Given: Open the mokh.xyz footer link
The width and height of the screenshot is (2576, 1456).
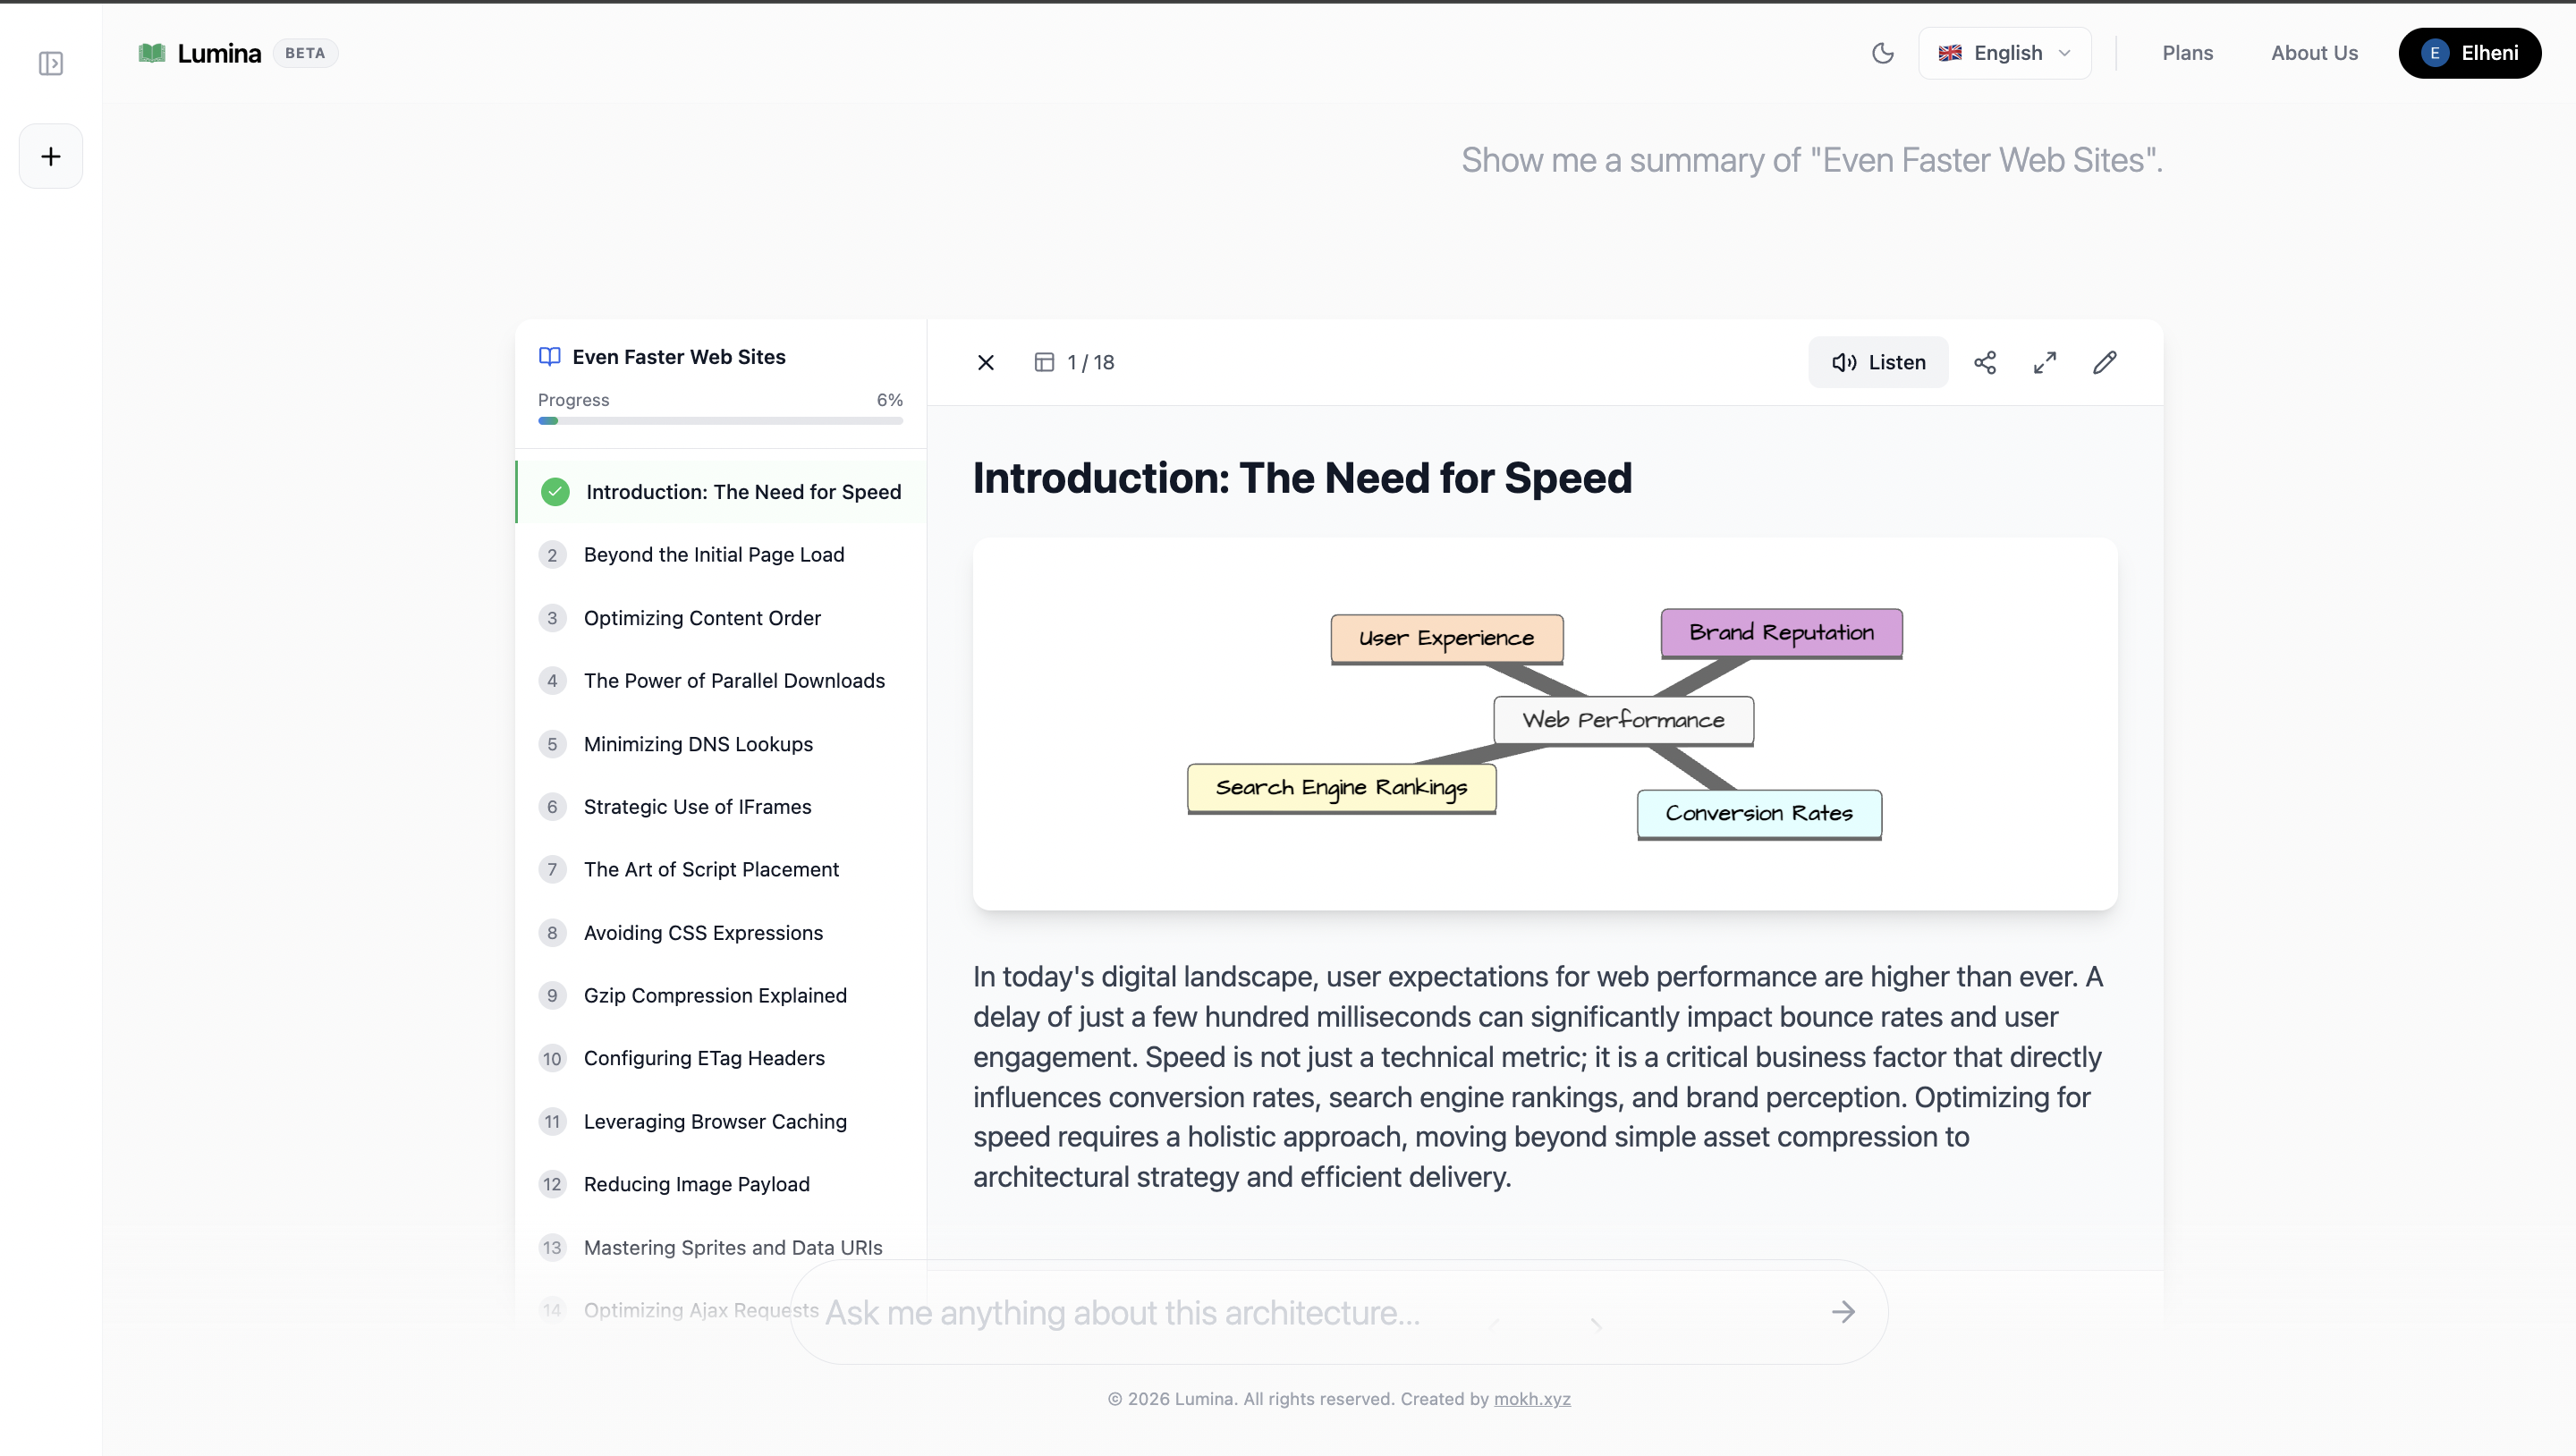Looking at the screenshot, I should pyautogui.click(x=1531, y=1399).
